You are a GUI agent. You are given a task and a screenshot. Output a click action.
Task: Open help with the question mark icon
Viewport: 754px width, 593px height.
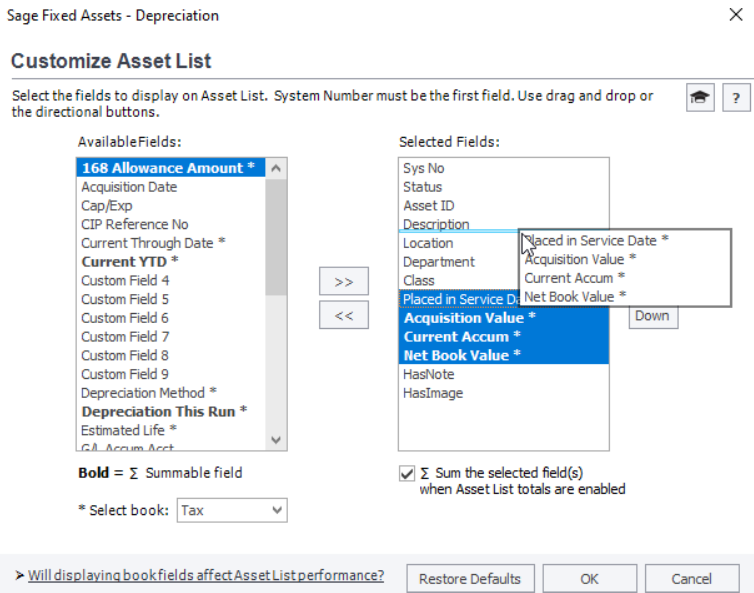[736, 98]
